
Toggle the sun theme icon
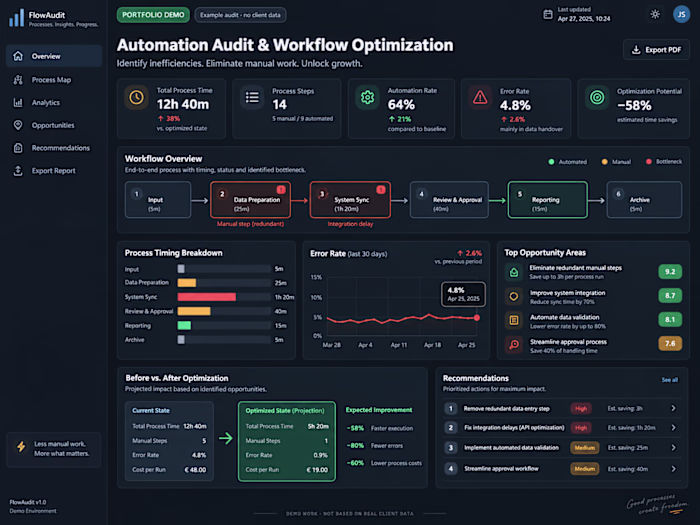point(655,14)
